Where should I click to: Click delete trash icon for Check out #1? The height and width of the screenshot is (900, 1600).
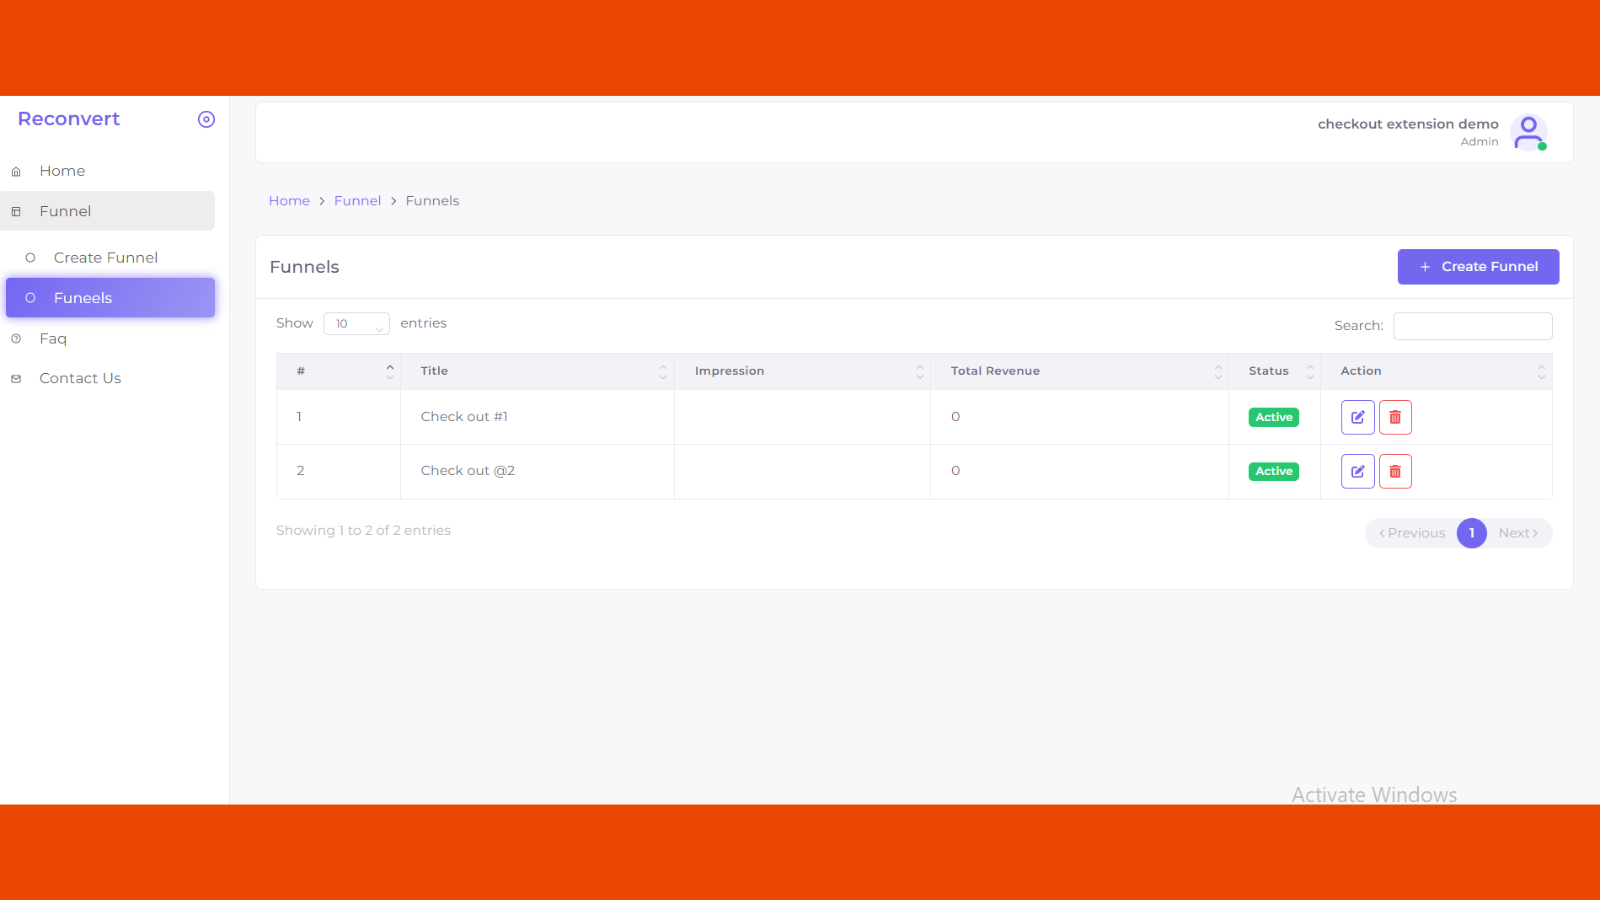1395,417
